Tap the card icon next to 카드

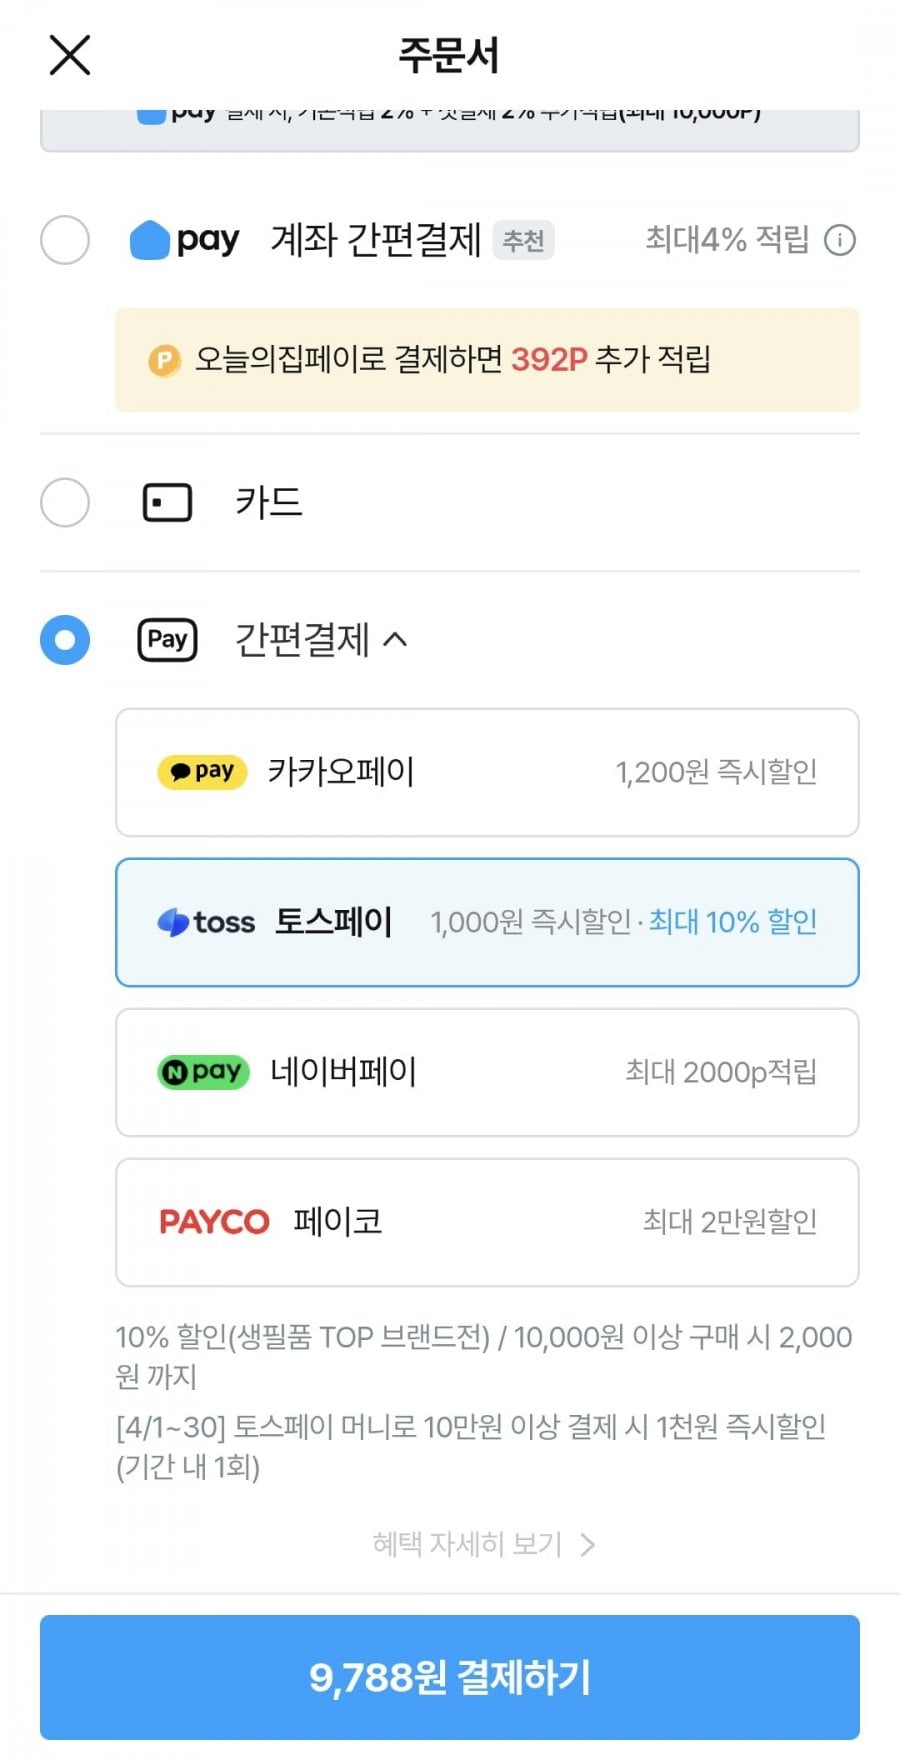167,502
